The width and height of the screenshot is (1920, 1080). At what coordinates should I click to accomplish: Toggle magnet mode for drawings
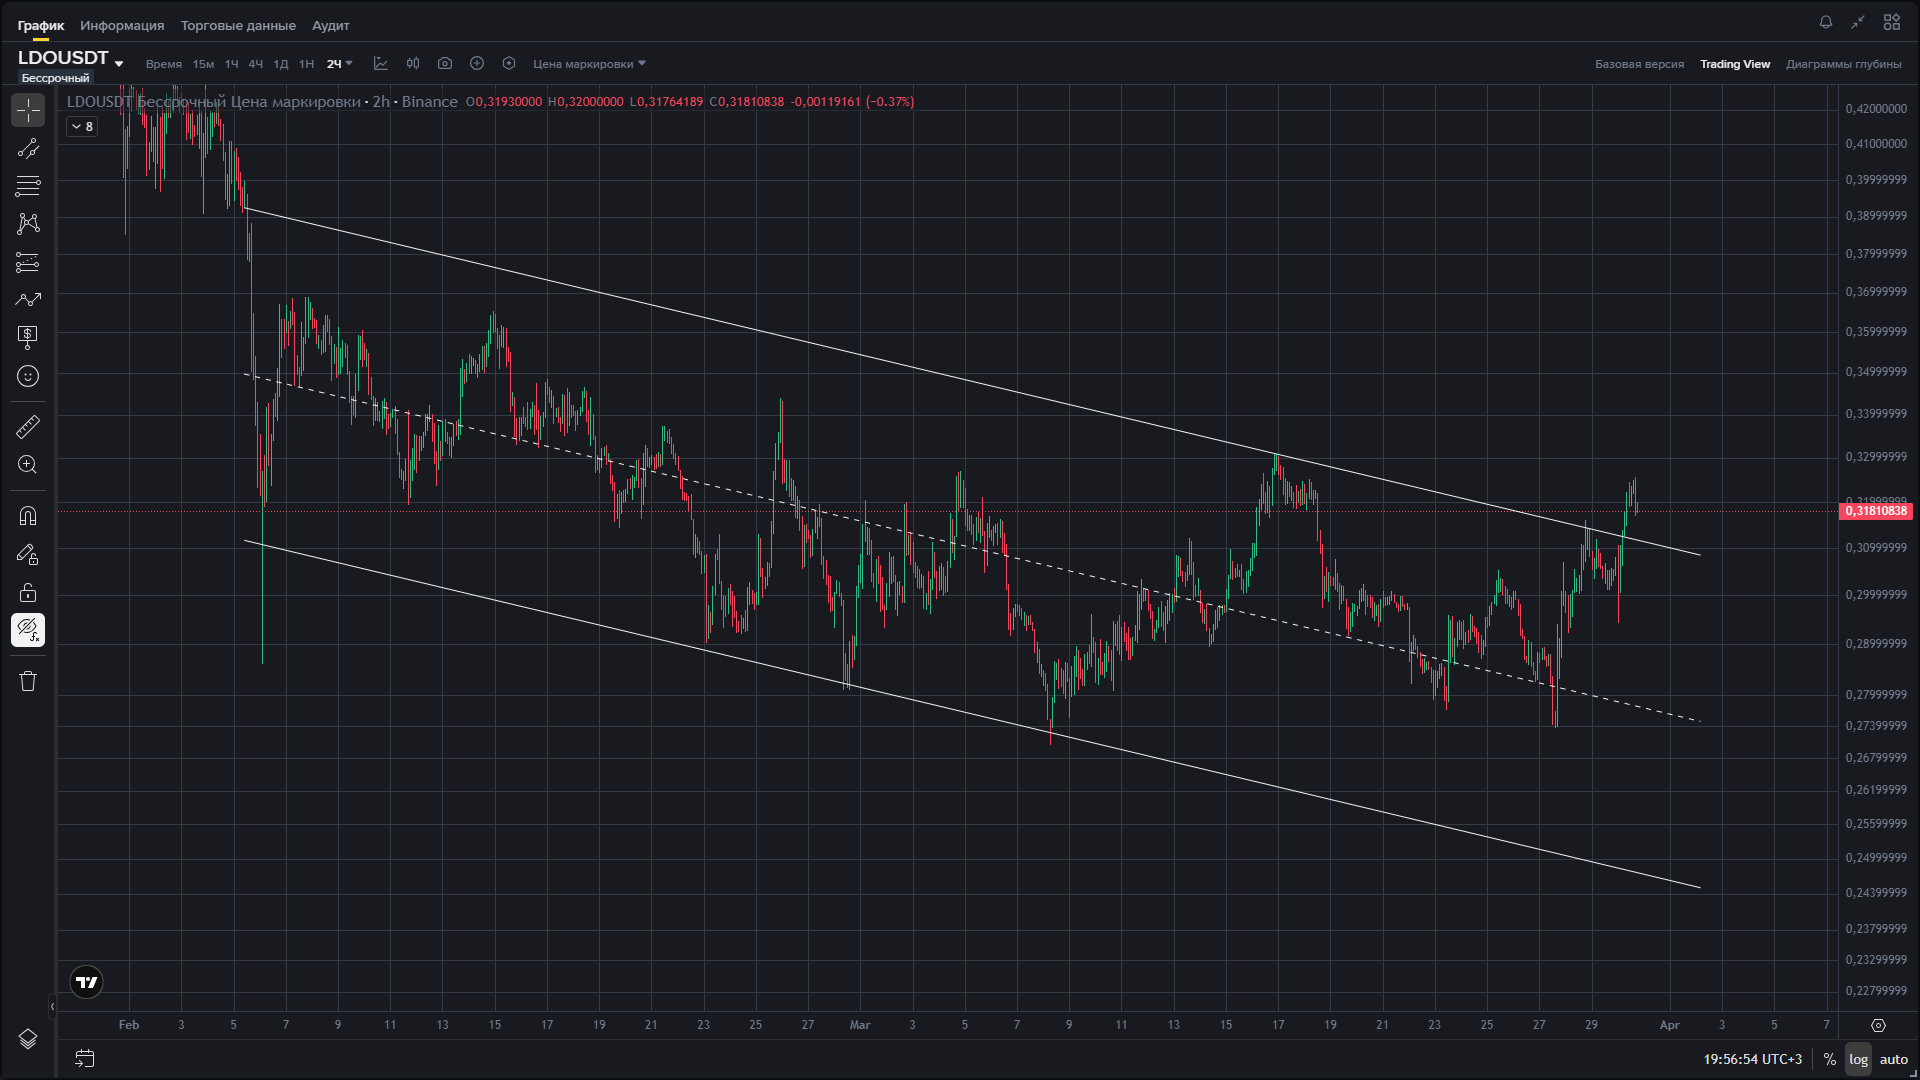[x=28, y=516]
